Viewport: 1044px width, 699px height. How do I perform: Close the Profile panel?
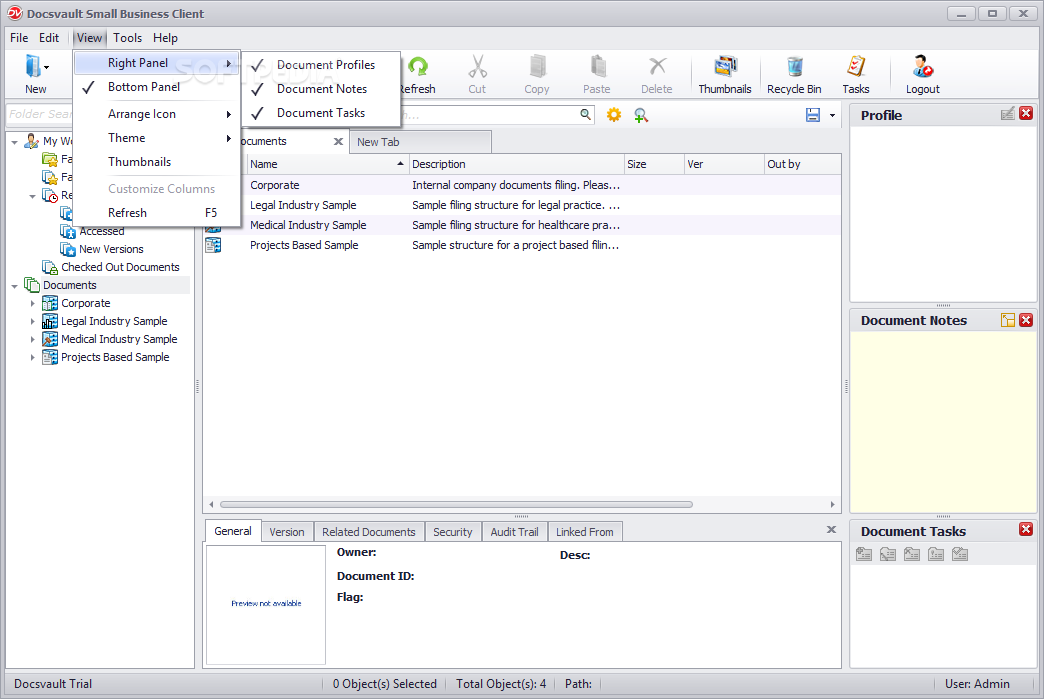pos(1026,114)
